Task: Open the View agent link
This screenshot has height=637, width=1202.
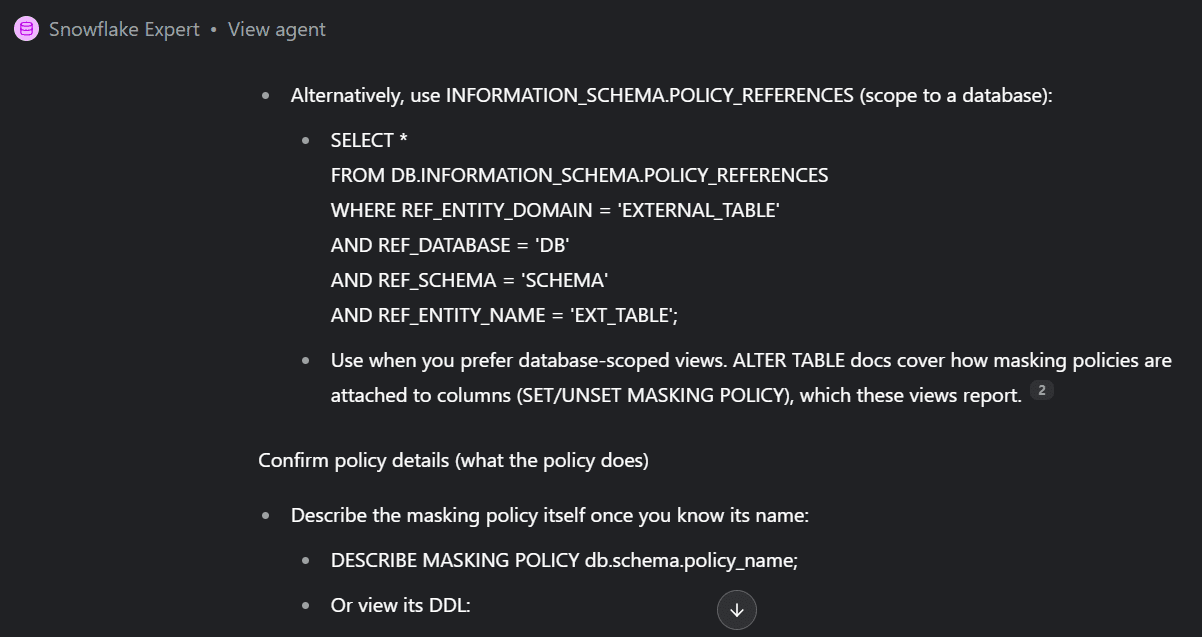Action: [x=277, y=29]
